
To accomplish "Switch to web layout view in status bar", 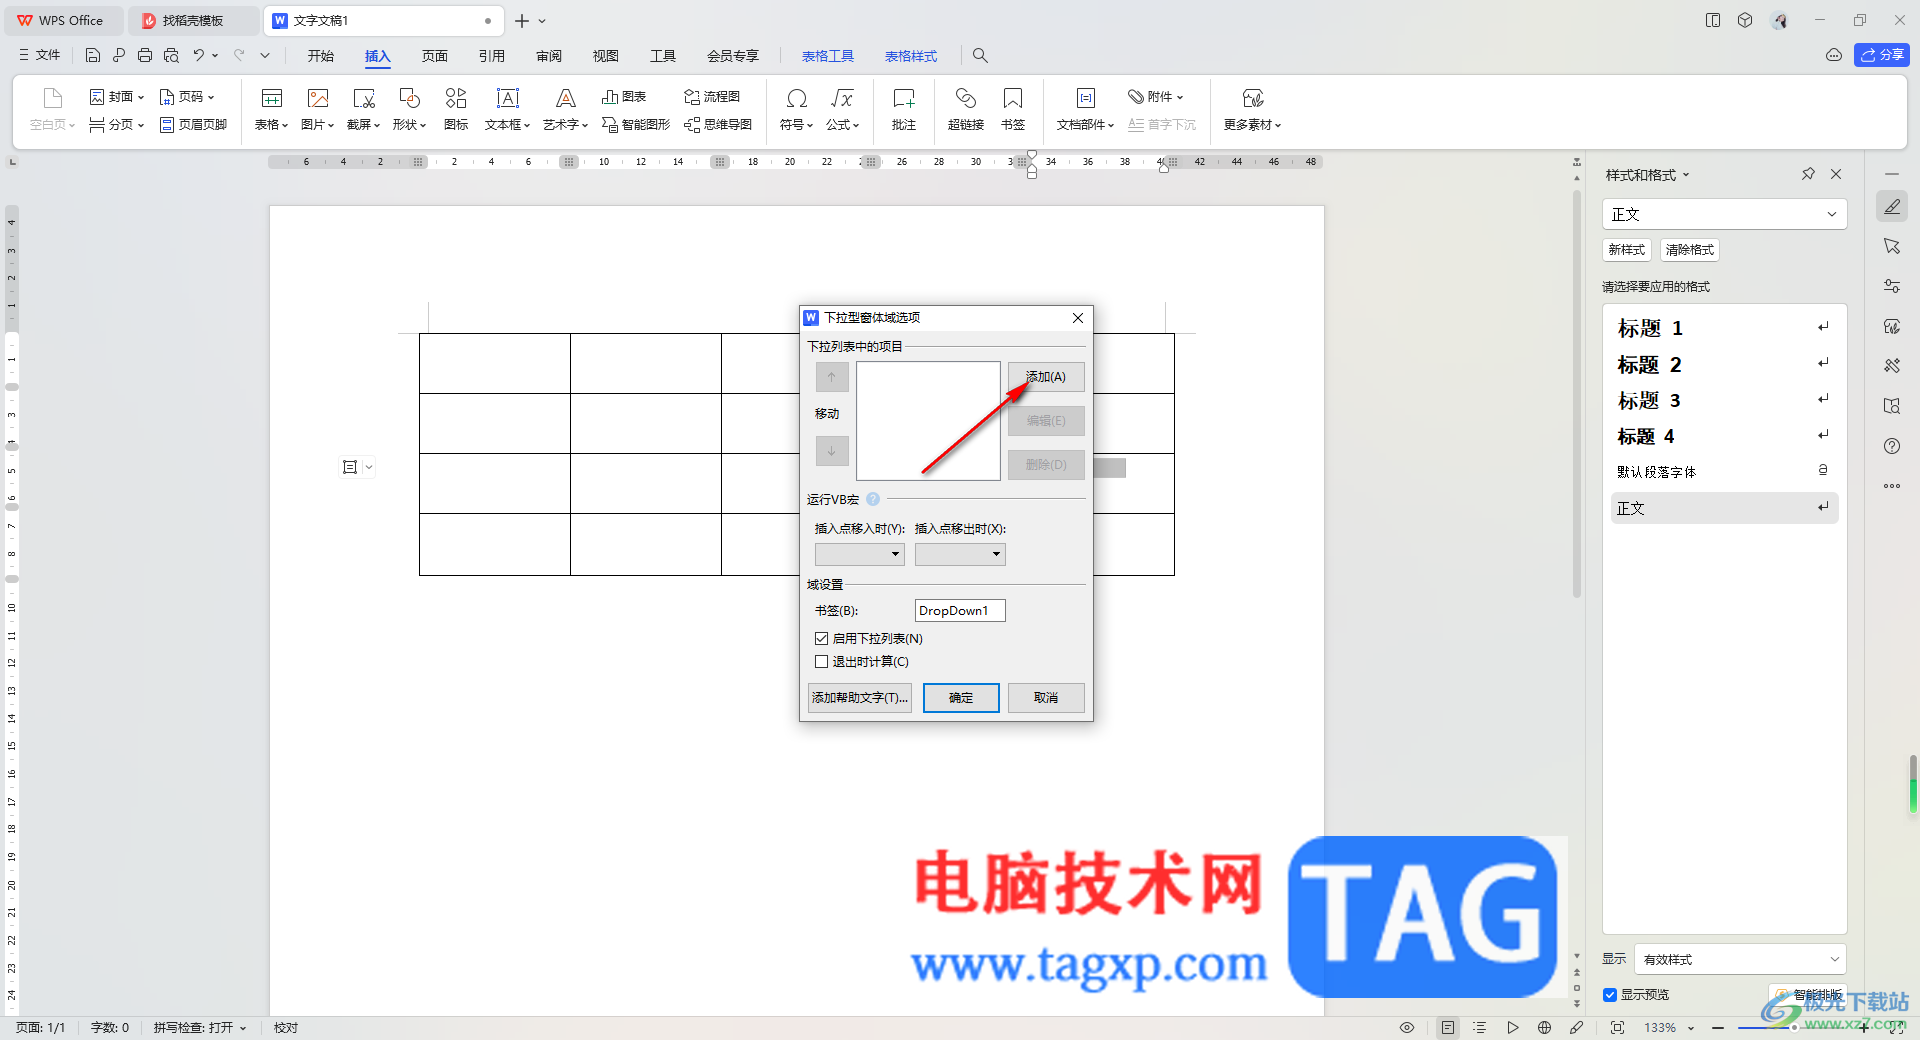I will click(x=1544, y=1027).
